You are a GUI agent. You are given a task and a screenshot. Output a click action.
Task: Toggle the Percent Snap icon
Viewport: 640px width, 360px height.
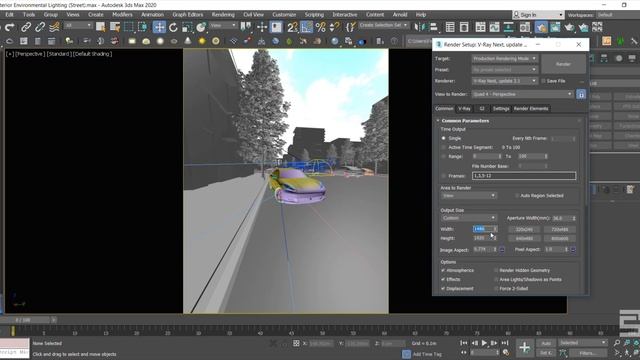321,27
